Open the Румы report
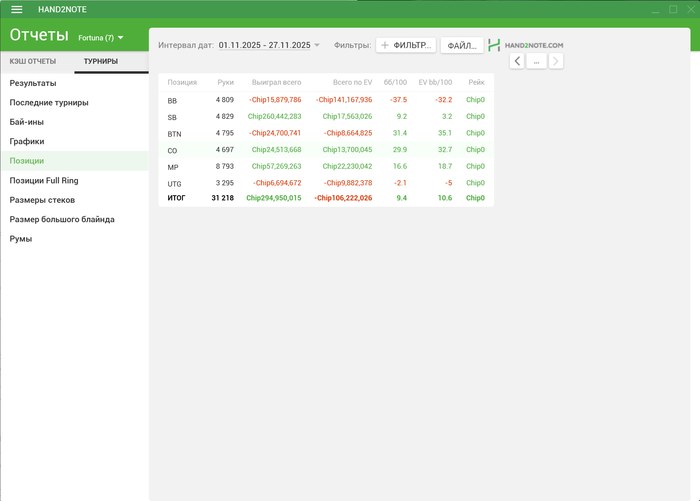Image resolution: width=700 pixels, height=501 pixels. click(x=21, y=238)
